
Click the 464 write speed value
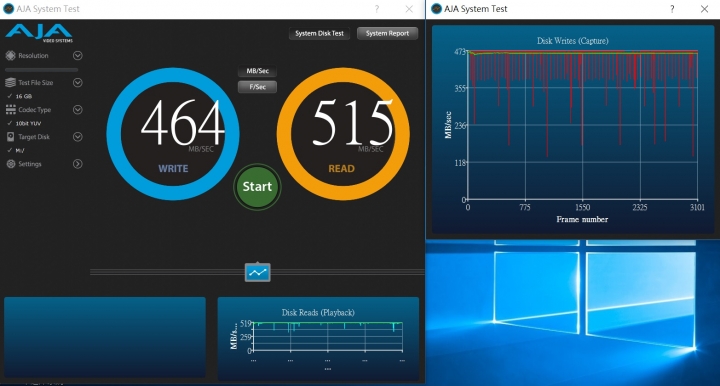[183, 123]
